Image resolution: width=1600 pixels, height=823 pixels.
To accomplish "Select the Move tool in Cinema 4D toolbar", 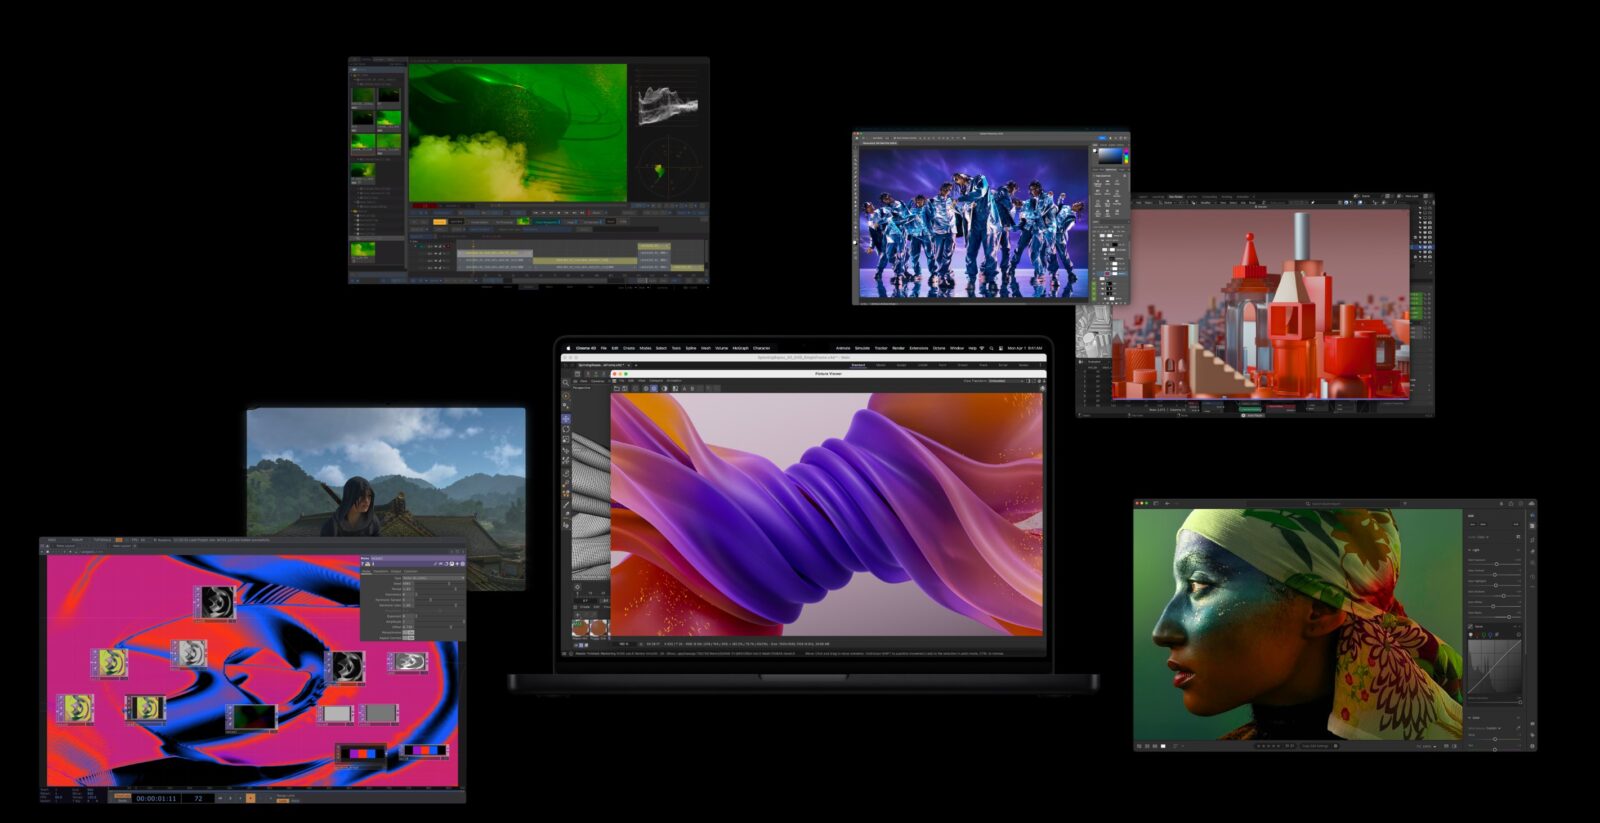I will [x=566, y=418].
